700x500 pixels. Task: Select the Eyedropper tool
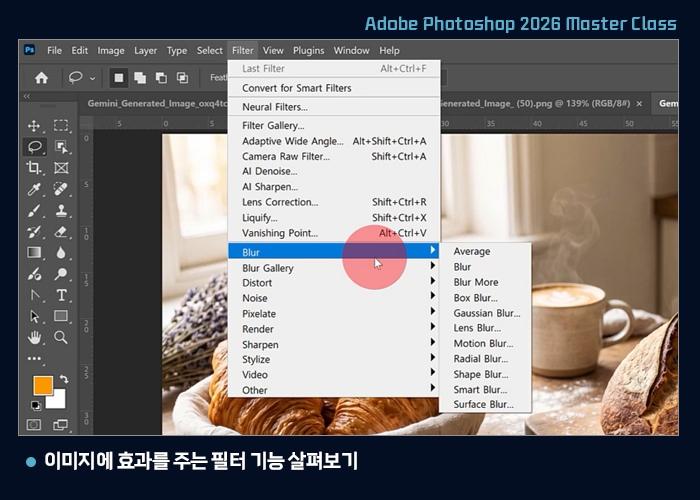(34, 189)
